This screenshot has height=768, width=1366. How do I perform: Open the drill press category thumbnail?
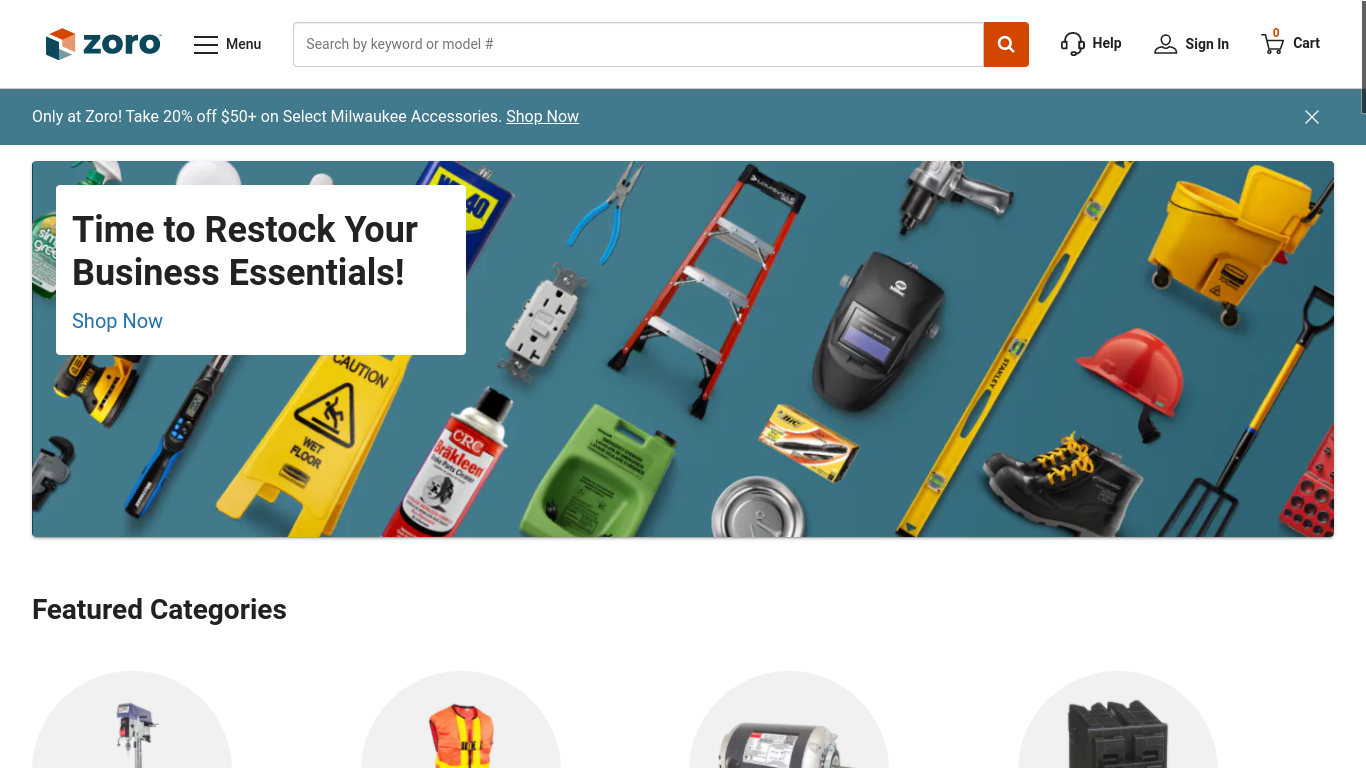(132, 720)
